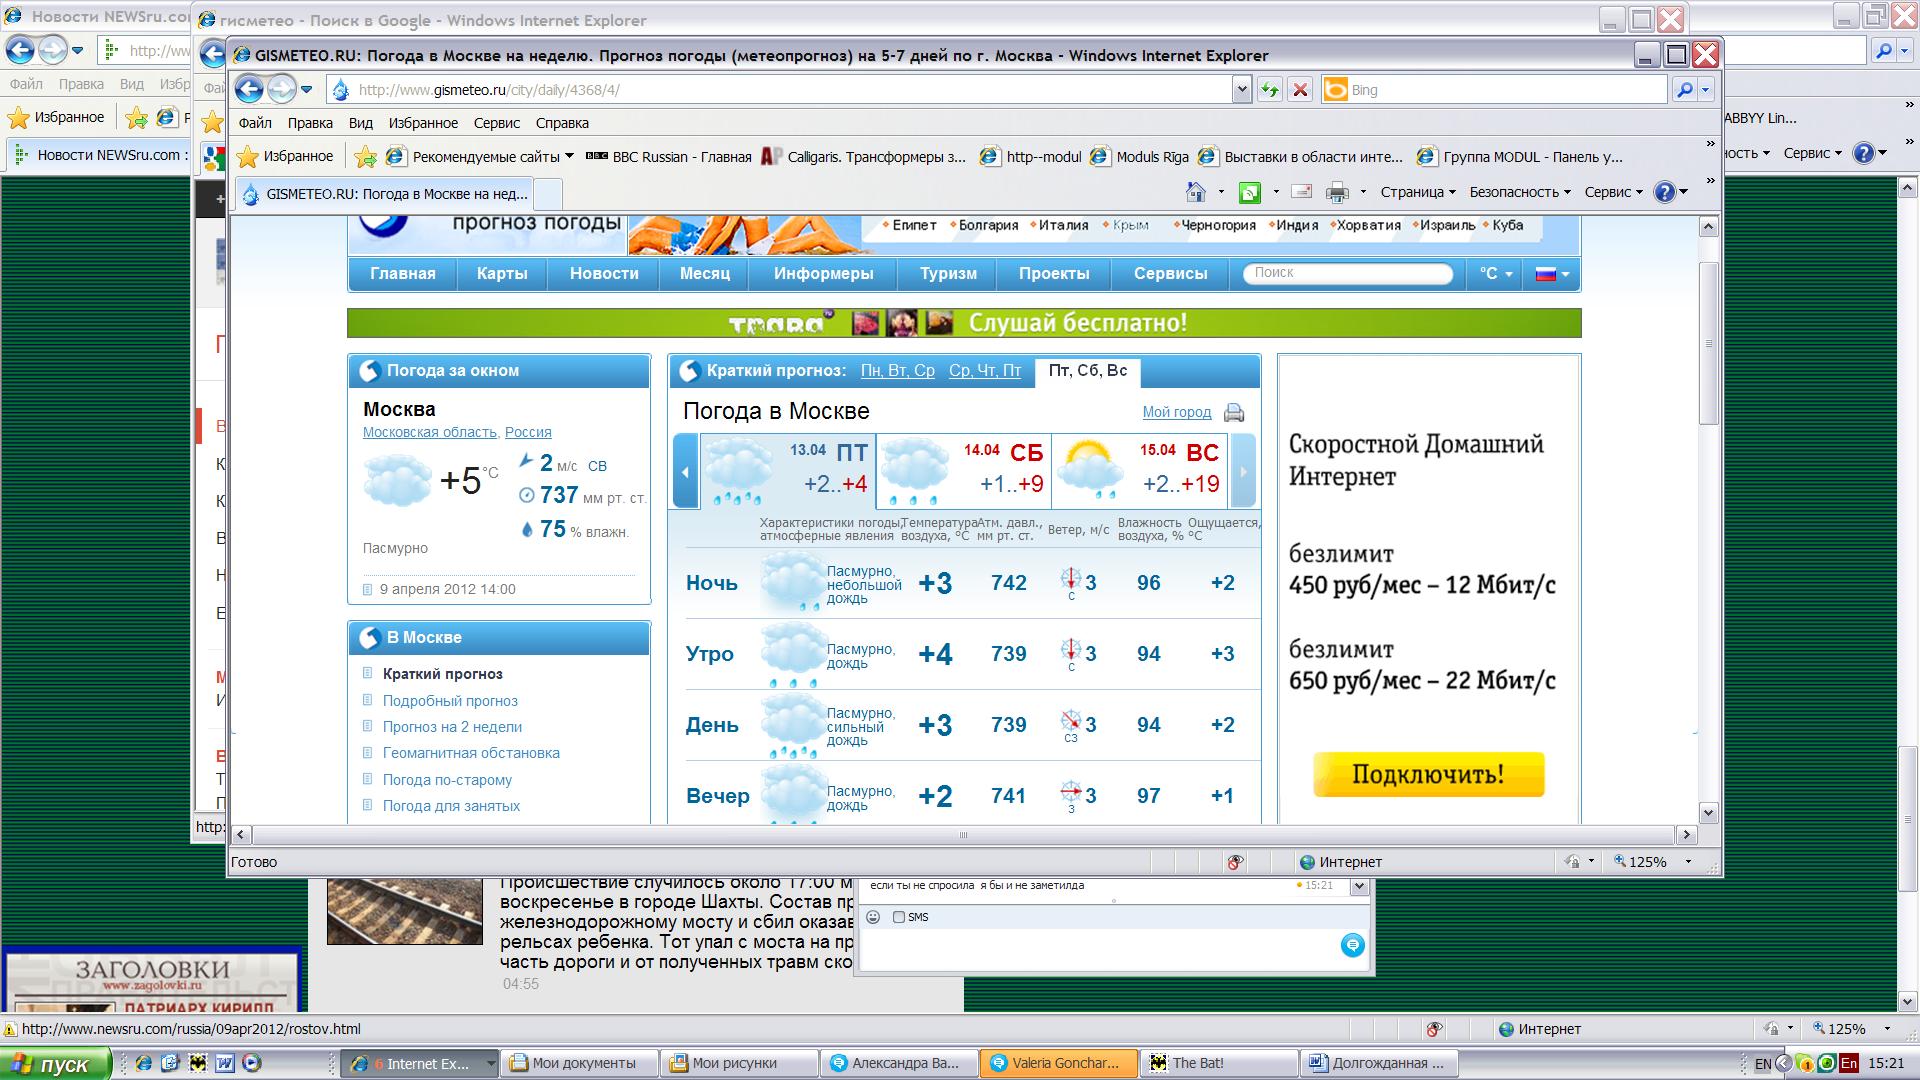The width and height of the screenshot is (1920, 1080).
Task: Open the Файл menu
Action: click(x=255, y=123)
